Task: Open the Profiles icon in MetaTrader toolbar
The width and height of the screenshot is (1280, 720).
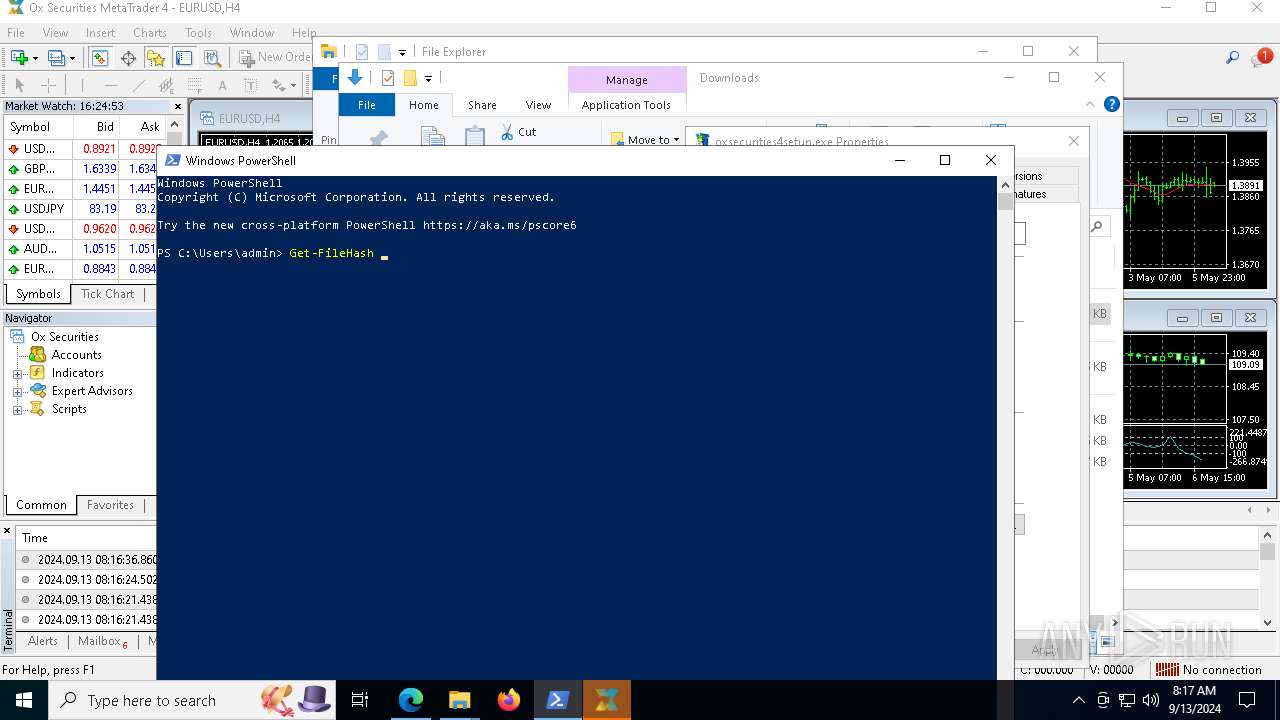Action: click(x=57, y=58)
